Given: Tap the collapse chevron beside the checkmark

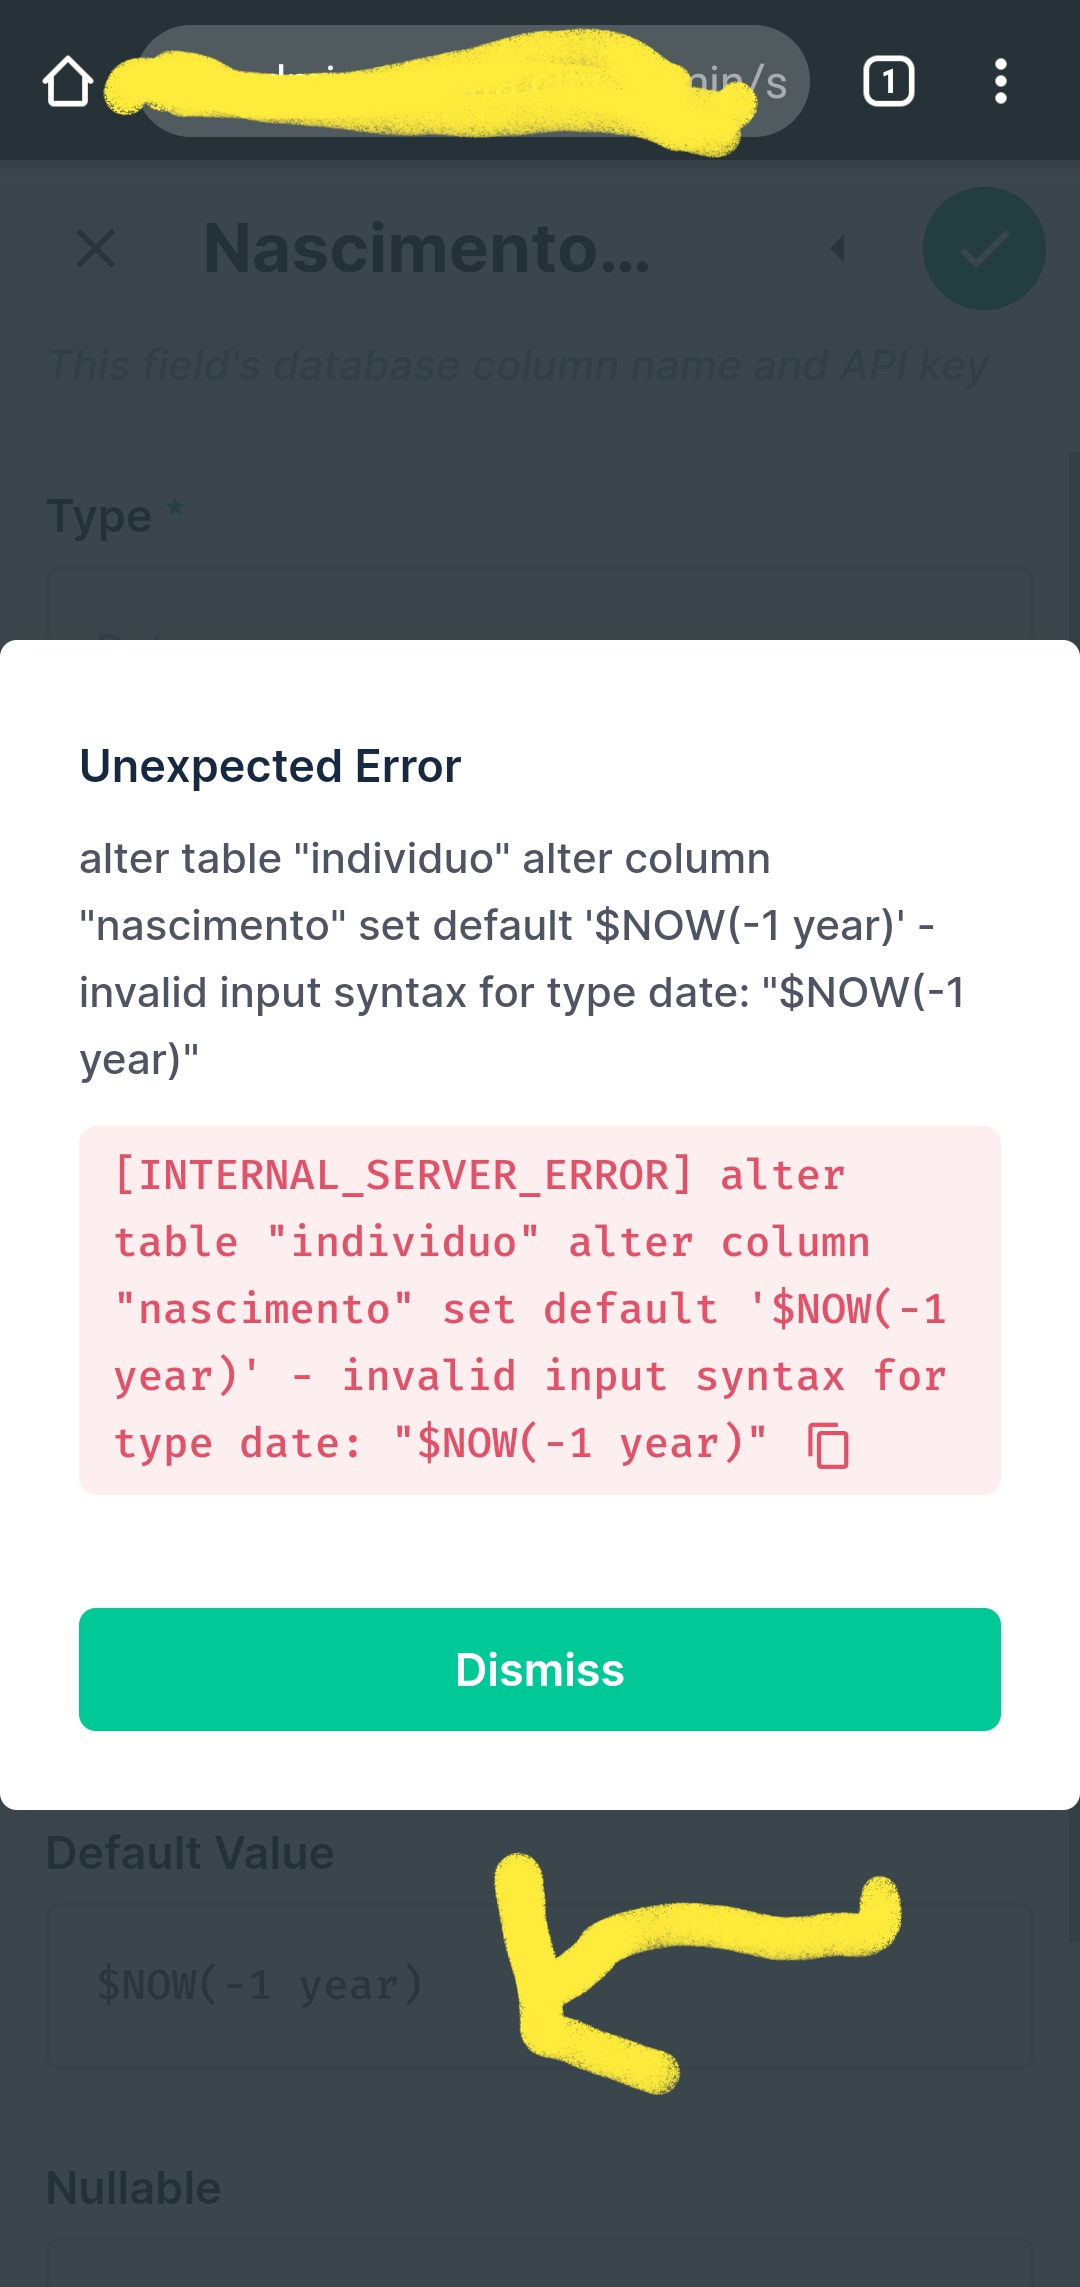Looking at the screenshot, I should [x=836, y=250].
